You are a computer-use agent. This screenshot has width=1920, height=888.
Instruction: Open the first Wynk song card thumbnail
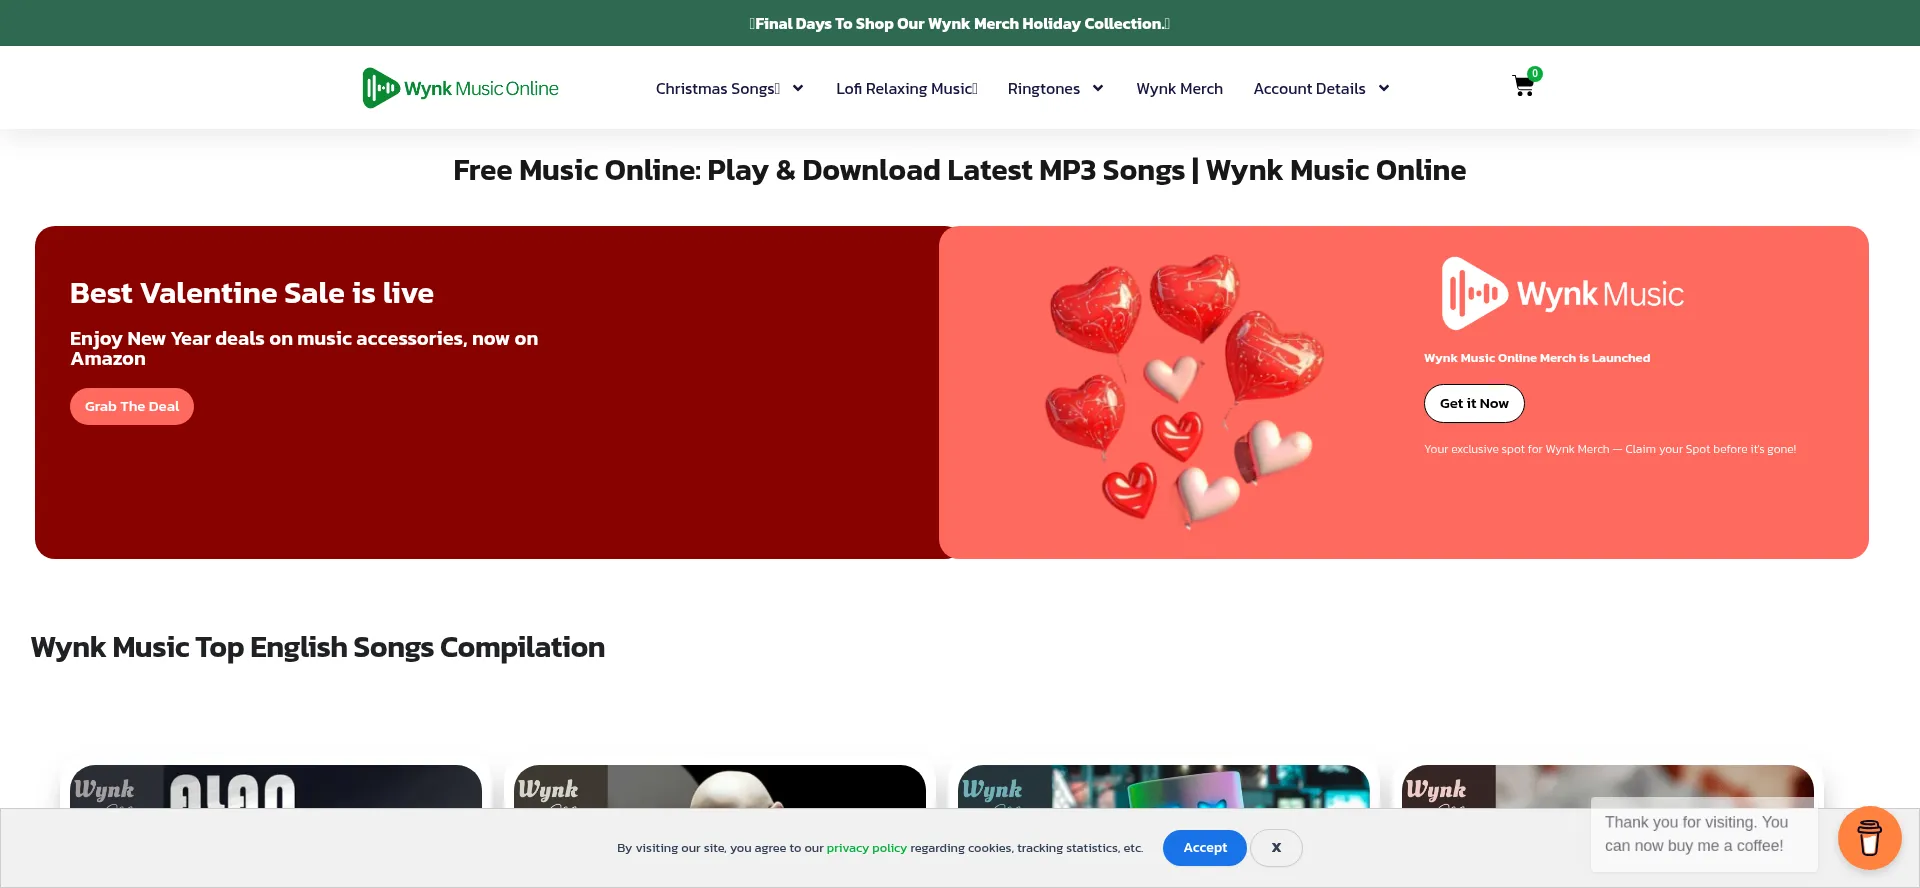pyautogui.click(x=276, y=787)
